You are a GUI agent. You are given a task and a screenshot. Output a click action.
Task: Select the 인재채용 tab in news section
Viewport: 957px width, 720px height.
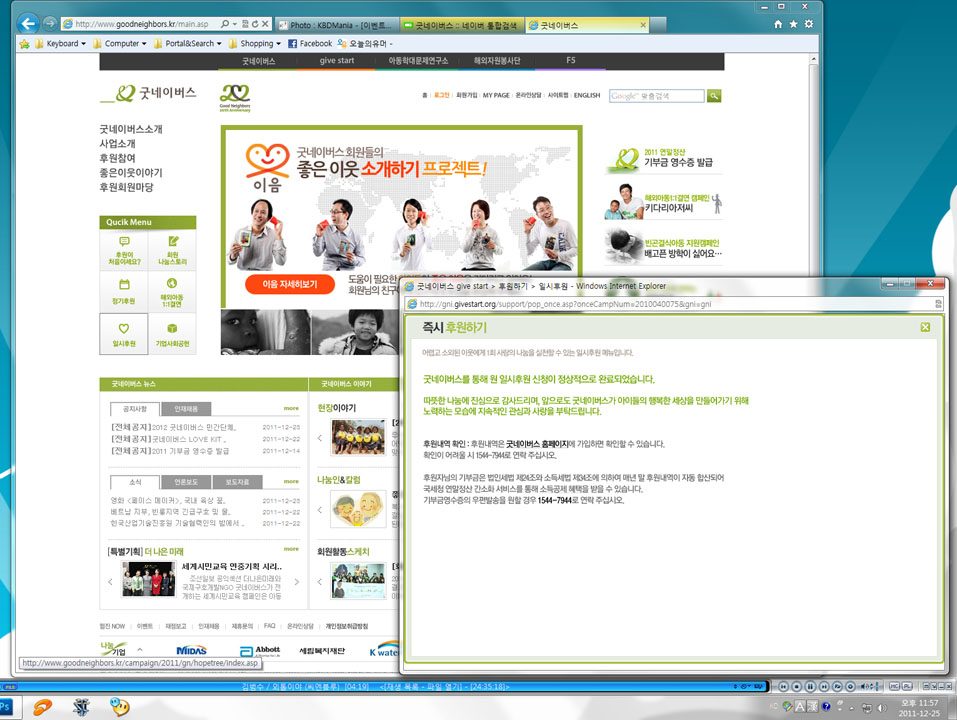(186, 409)
